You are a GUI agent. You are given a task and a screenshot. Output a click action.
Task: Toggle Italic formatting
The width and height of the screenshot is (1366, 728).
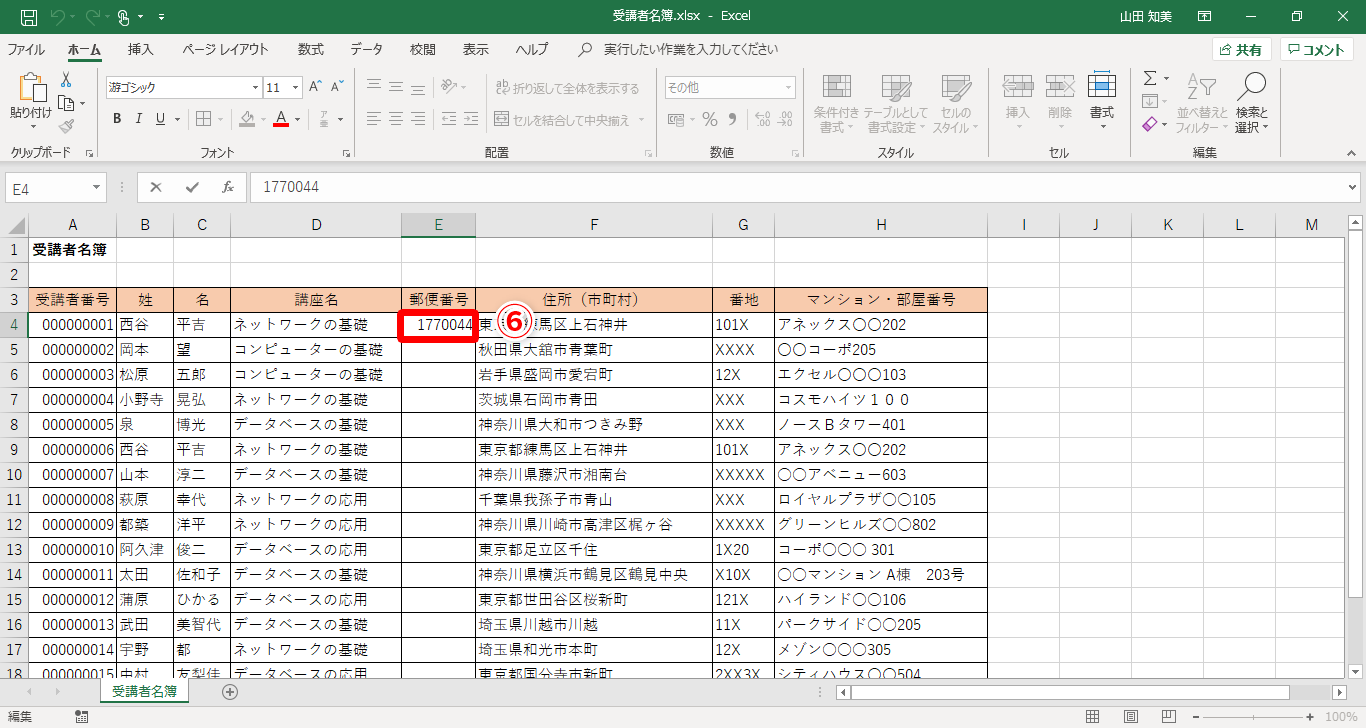(139, 119)
